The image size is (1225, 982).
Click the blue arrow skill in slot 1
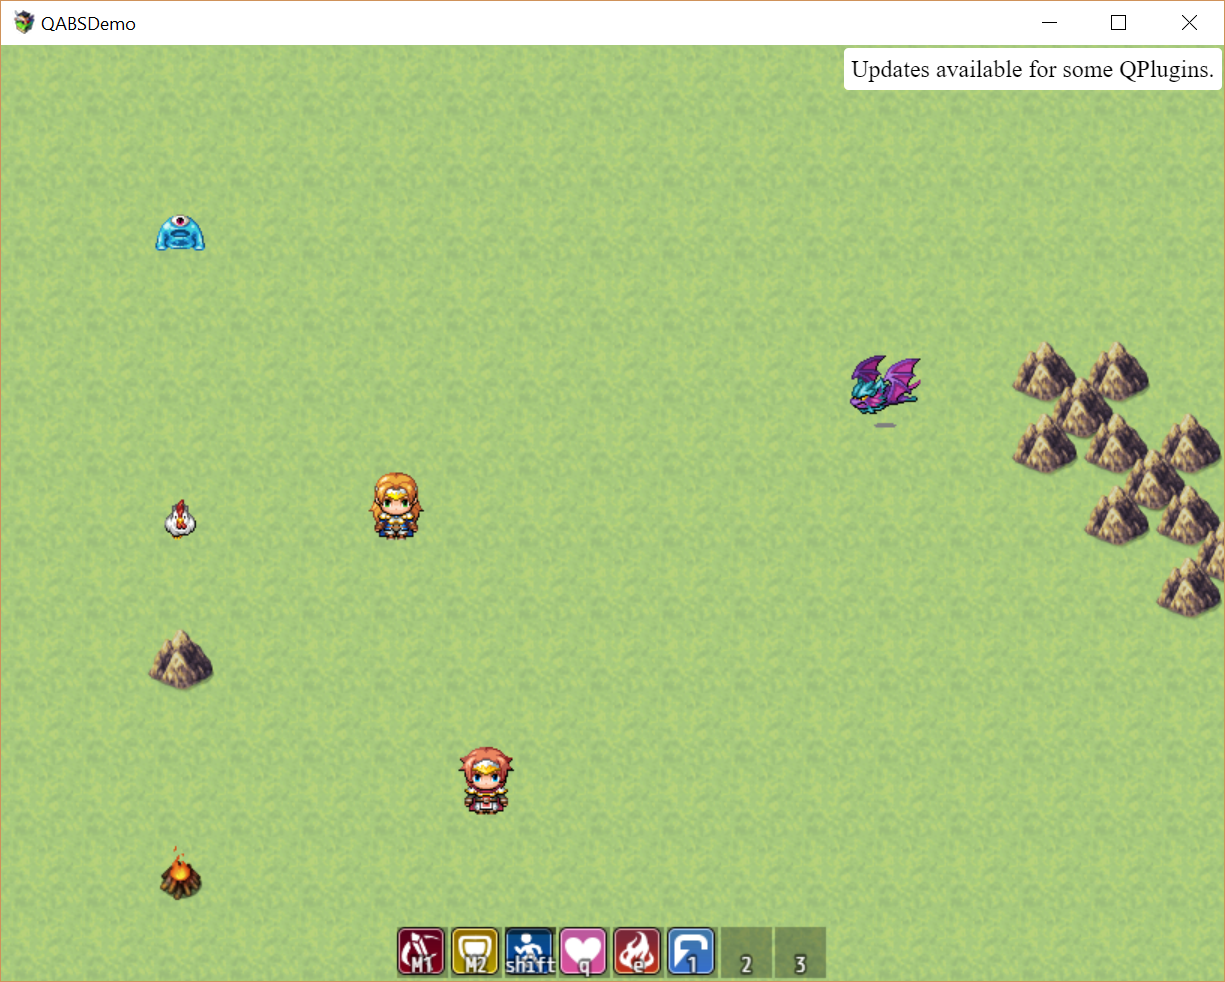click(691, 951)
